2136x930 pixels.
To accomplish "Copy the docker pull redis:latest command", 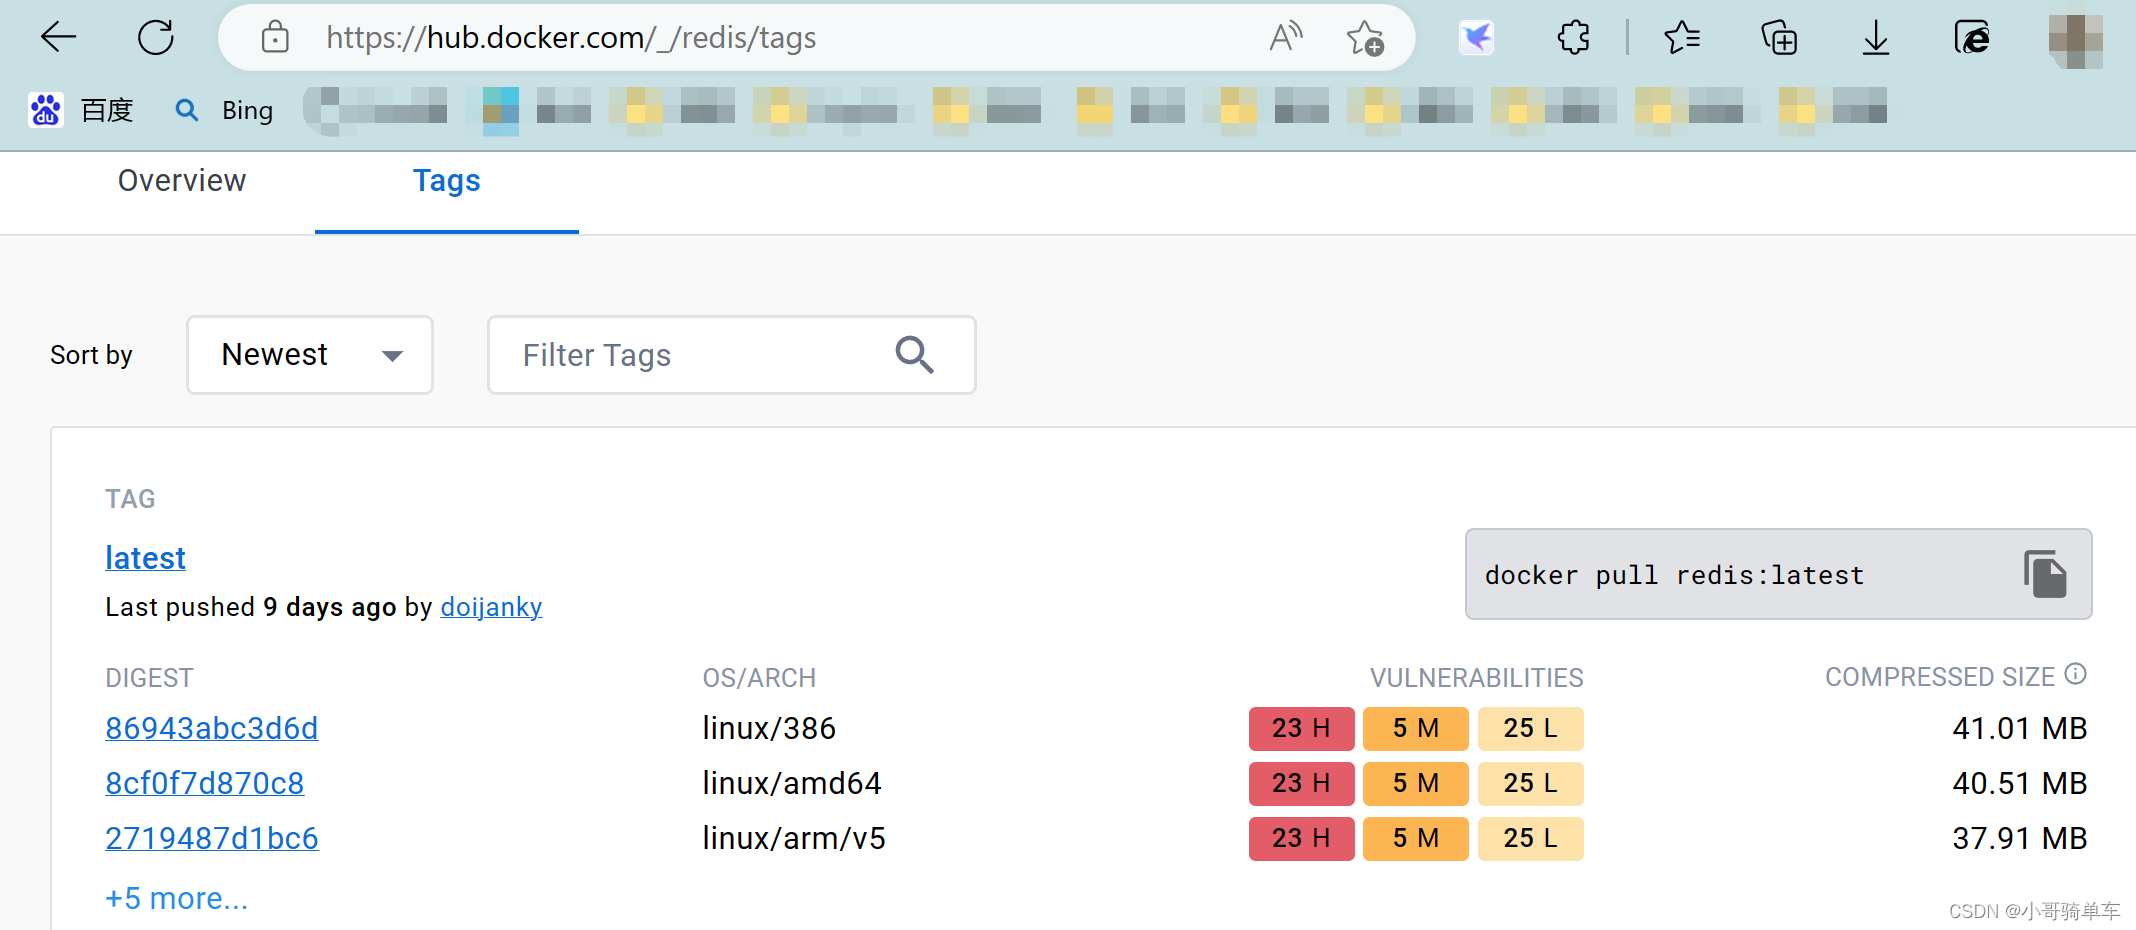I will tap(2045, 574).
